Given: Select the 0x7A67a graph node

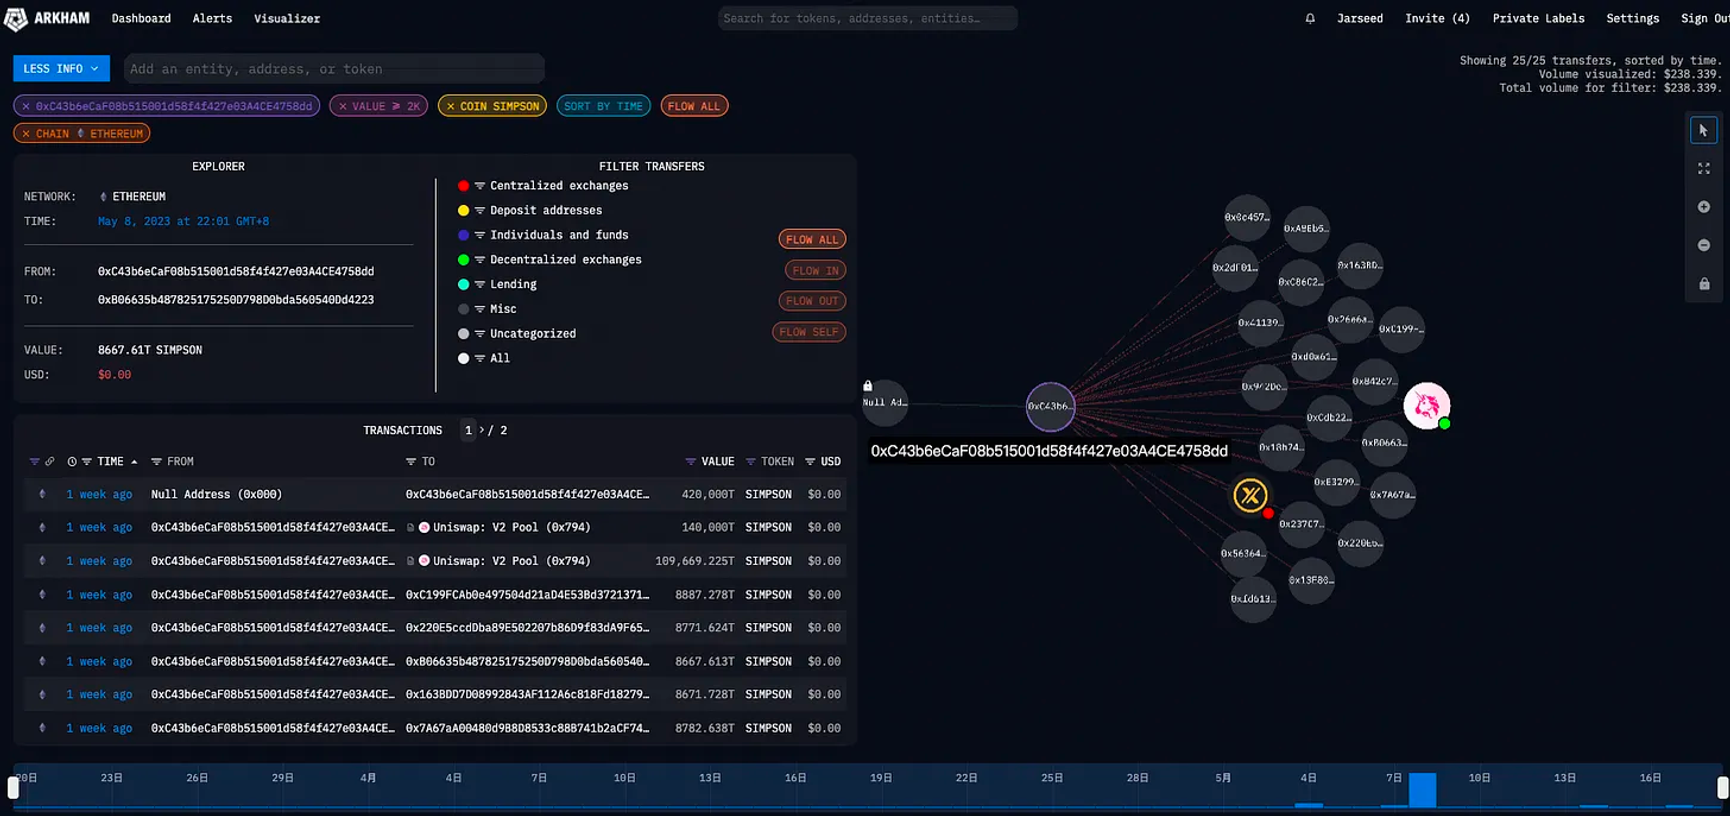Looking at the screenshot, I should point(1392,495).
